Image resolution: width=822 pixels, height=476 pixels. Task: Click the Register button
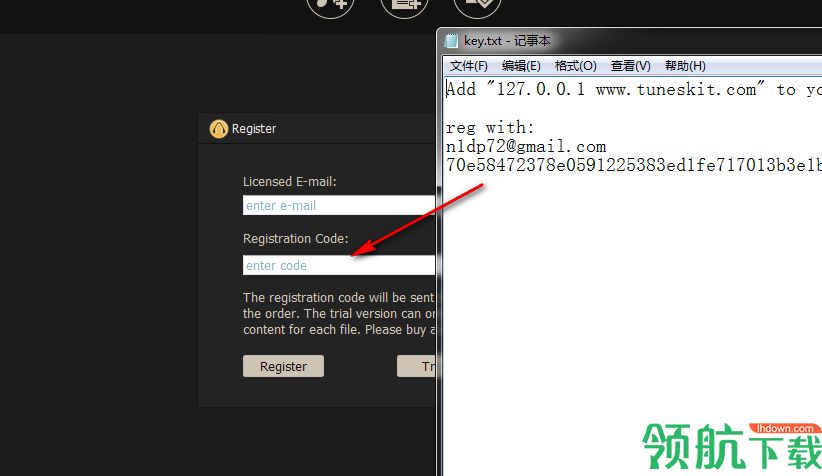click(283, 366)
